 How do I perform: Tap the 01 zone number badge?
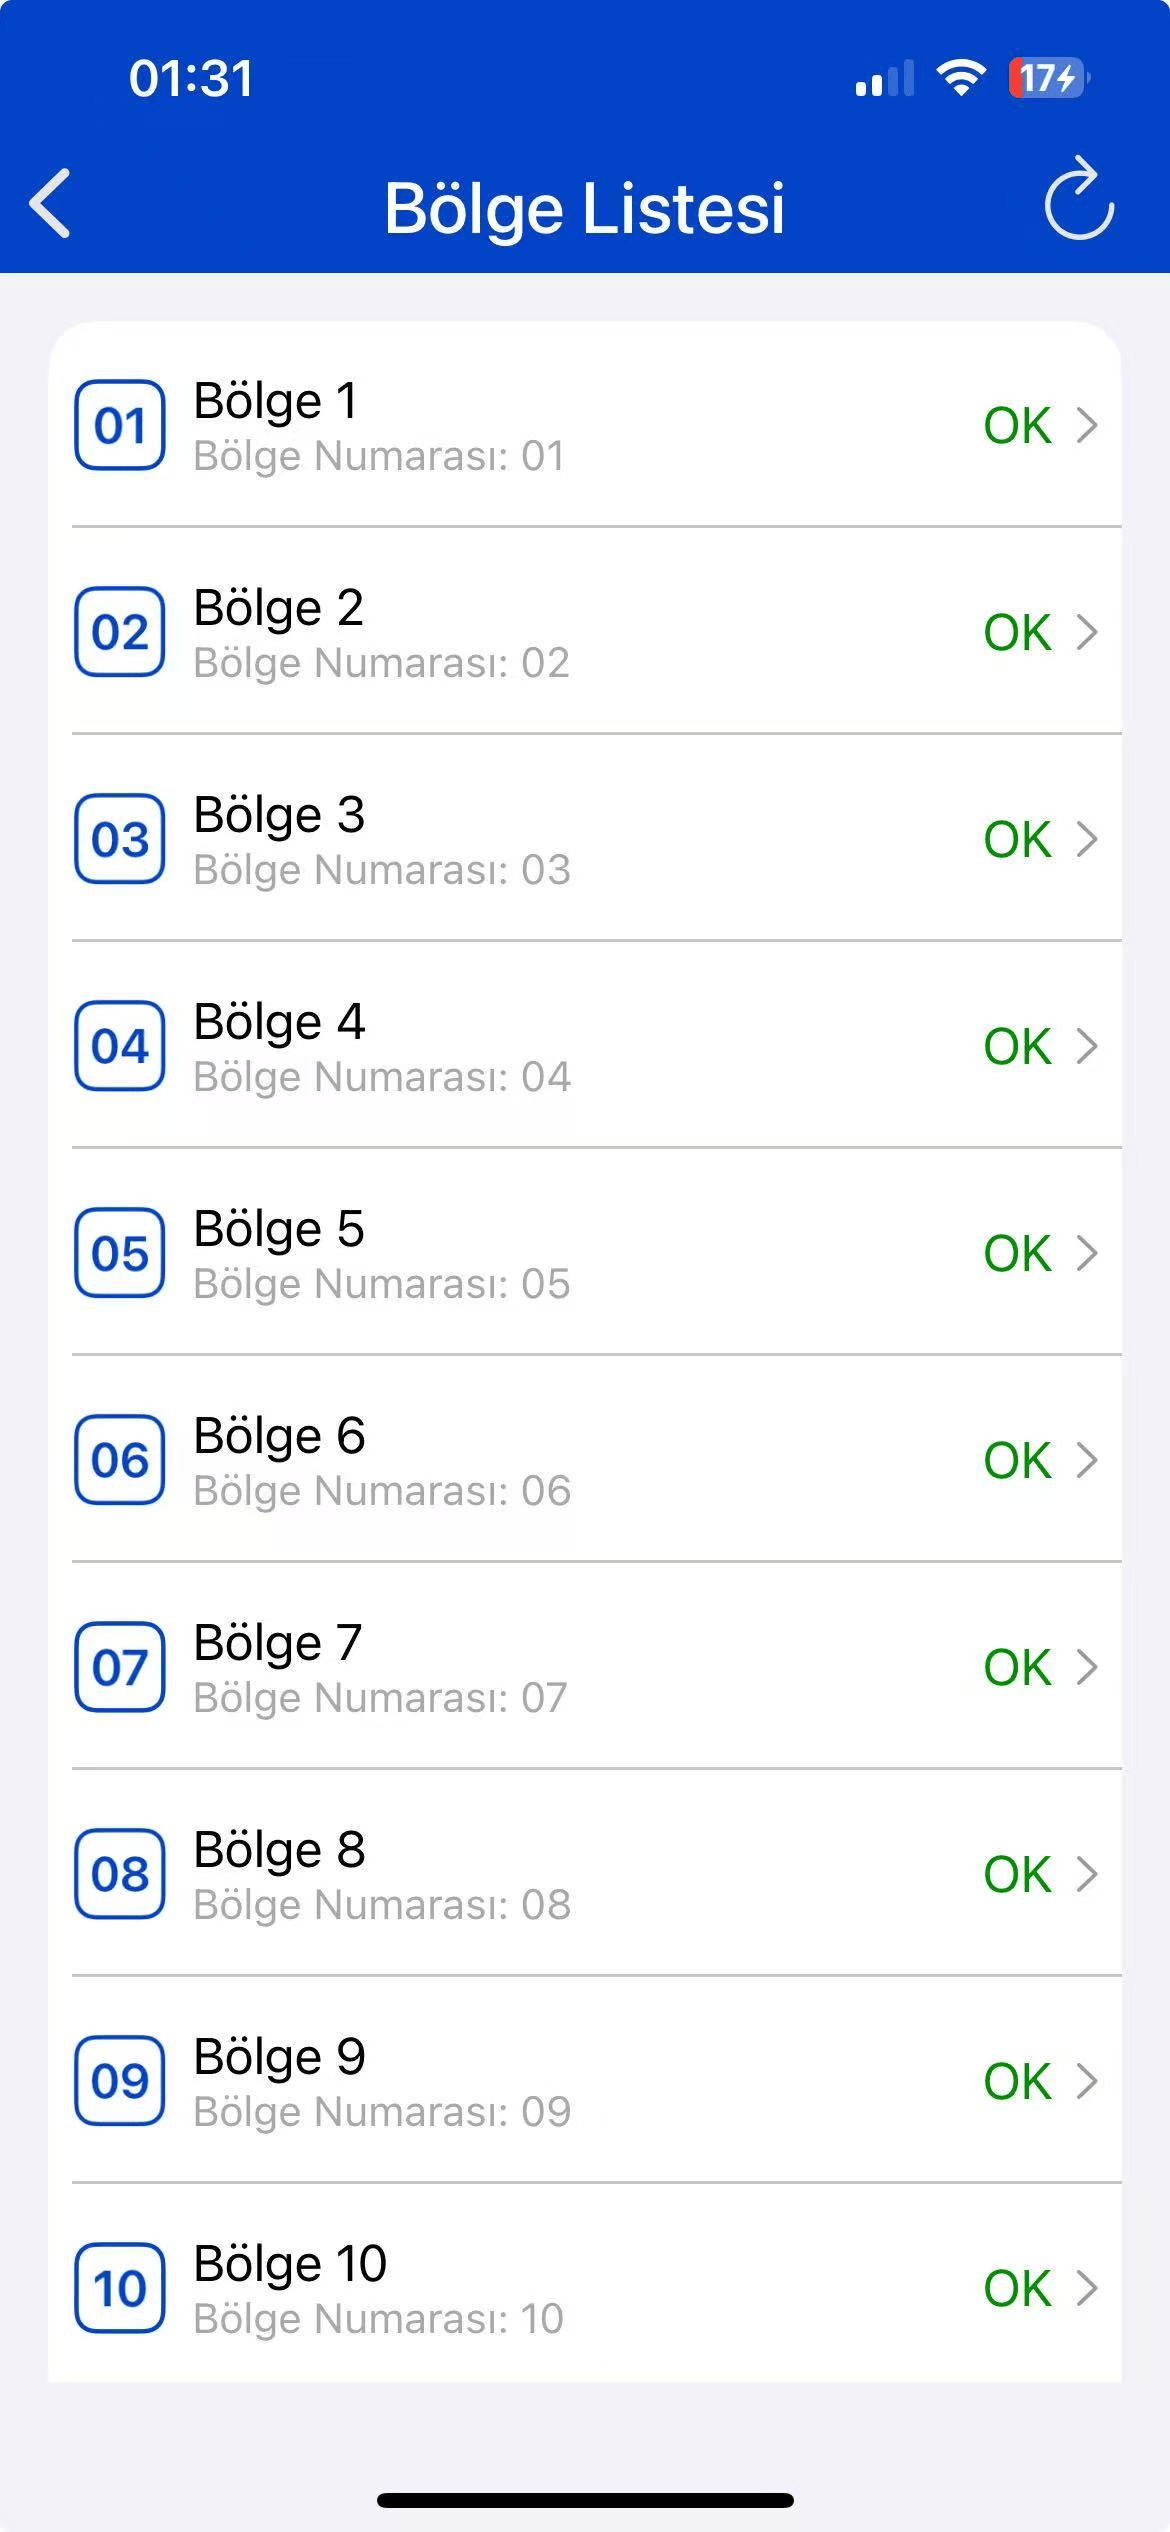pos(120,426)
